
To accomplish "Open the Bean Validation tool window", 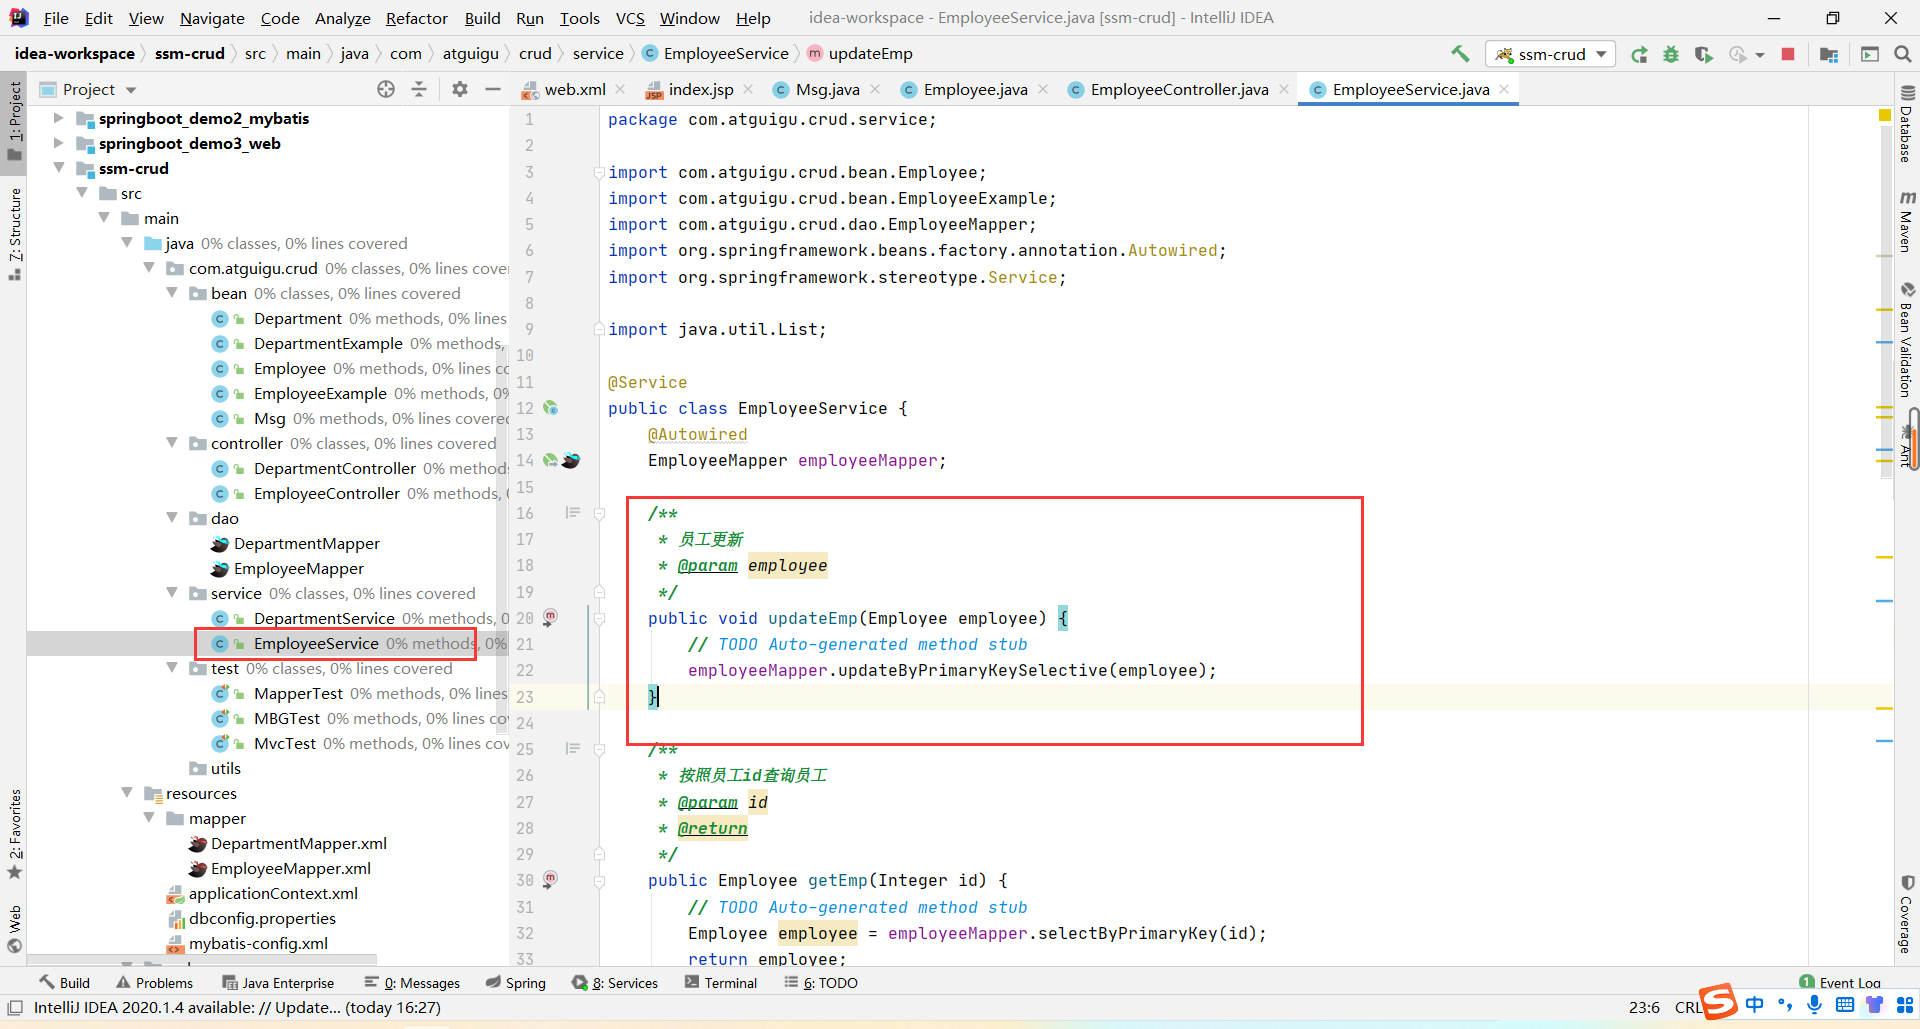I will [1907, 340].
